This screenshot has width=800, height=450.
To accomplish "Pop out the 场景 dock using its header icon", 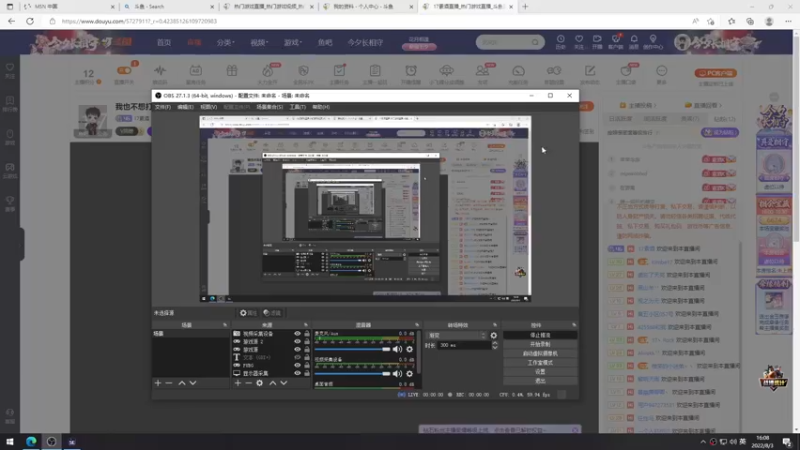I will coord(225,325).
